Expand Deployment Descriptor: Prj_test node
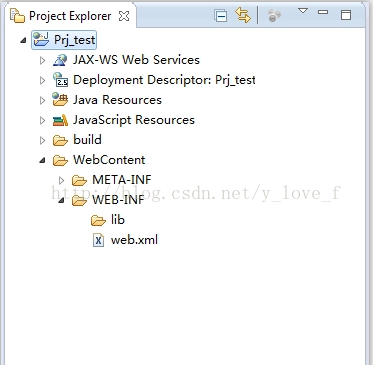Viewport: 373px width, 365px height. pos(42,80)
